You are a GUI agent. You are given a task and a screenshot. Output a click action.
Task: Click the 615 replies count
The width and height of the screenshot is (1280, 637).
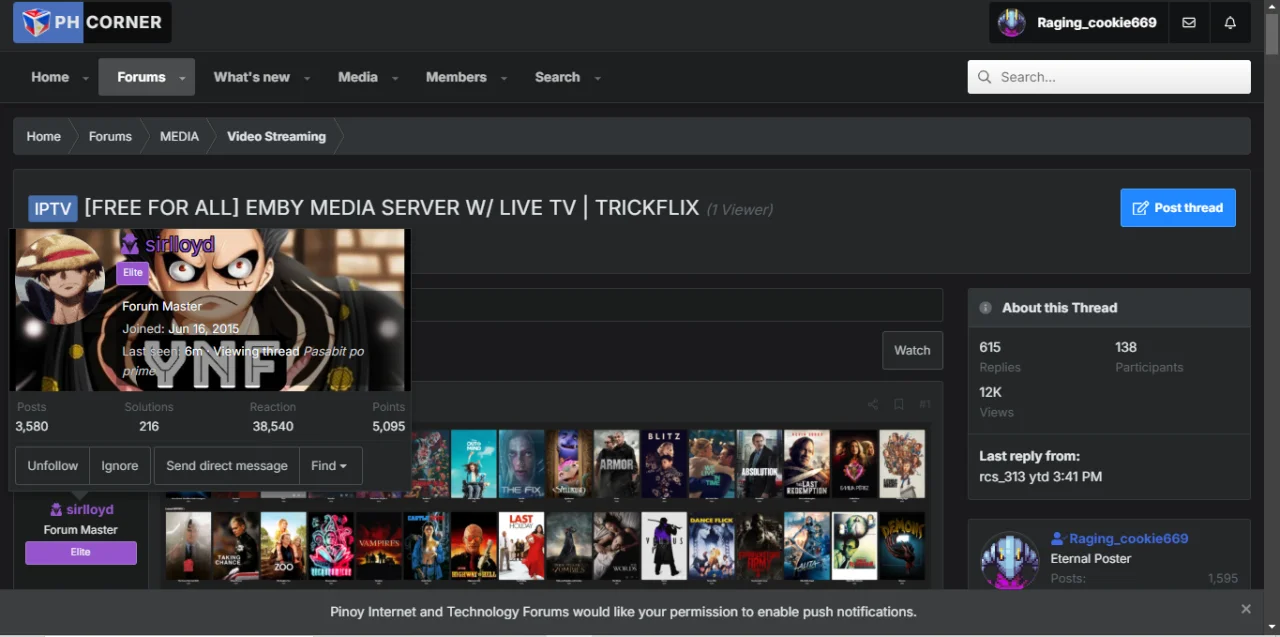tap(990, 347)
